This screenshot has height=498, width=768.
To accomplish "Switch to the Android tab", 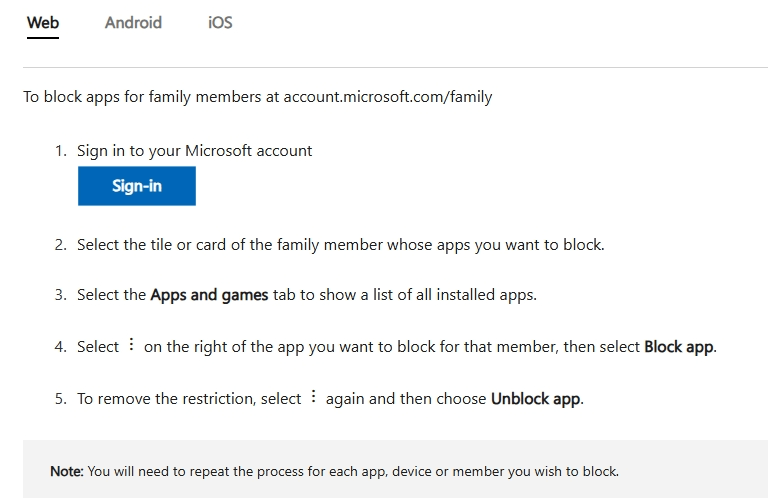I will point(133,23).
